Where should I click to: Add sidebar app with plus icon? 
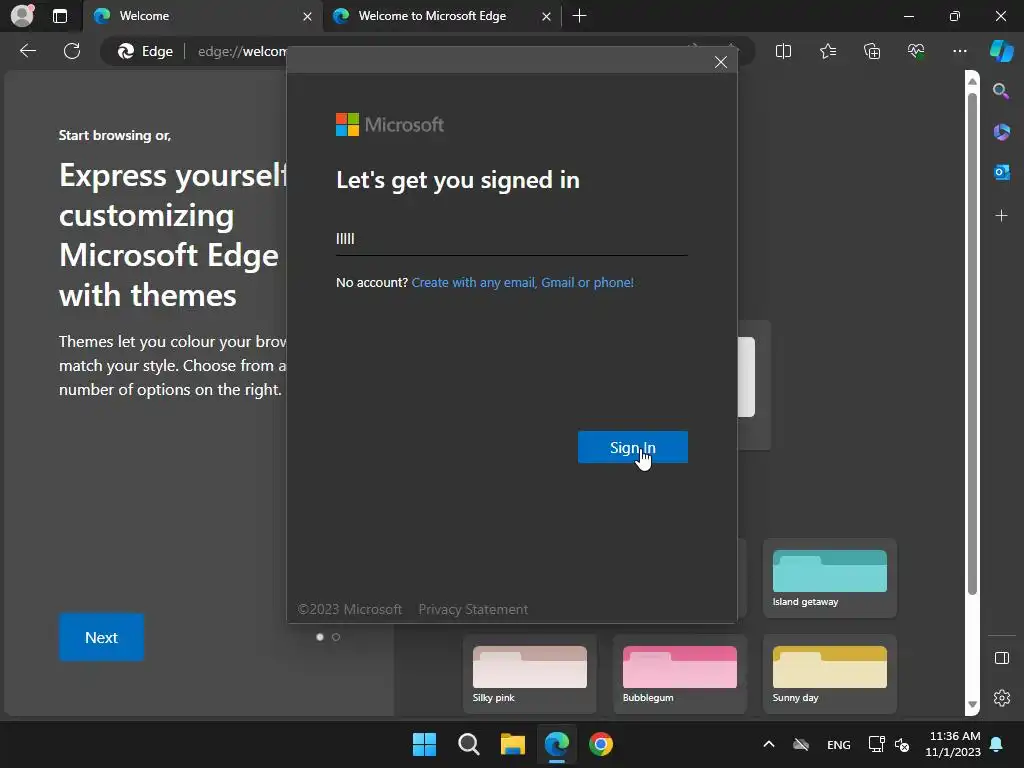point(1001,216)
